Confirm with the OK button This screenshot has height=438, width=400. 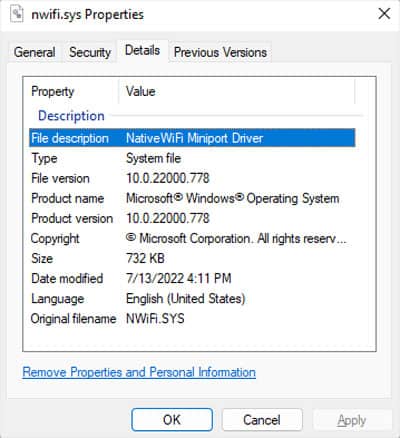pos(172,420)
